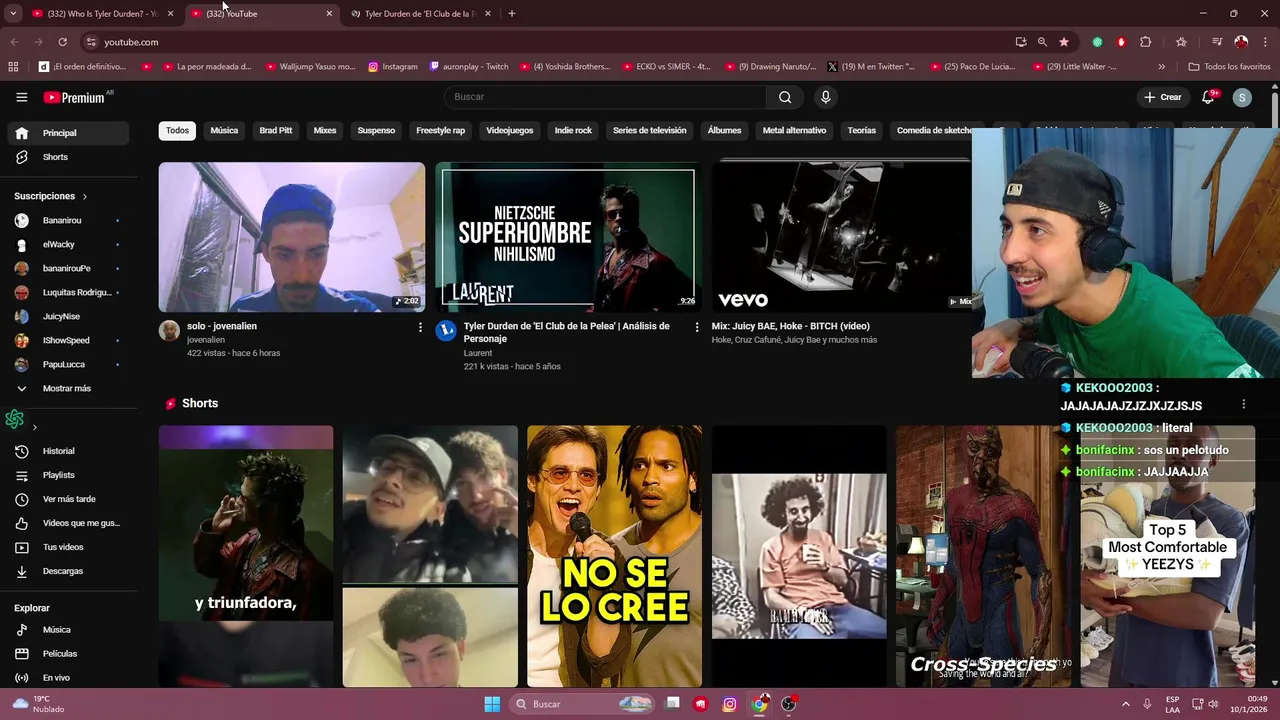The width and height of the screenshot is (1280, 720).
Task: Open auronplay - Twitch bookmark
Action: point(469,67)
